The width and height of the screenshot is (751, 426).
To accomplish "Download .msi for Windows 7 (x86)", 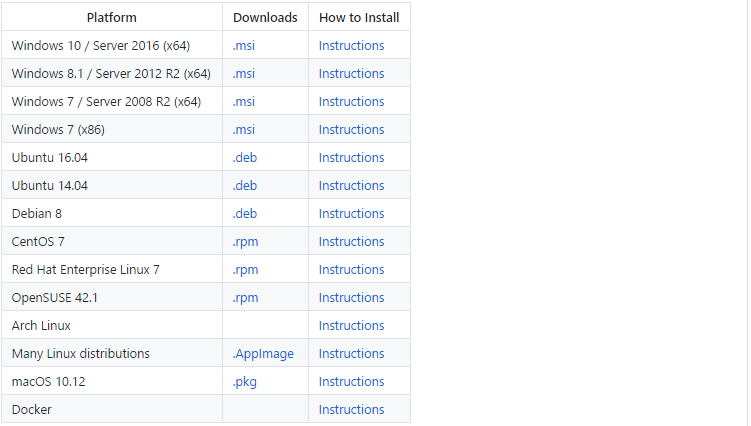I will 244,130.
